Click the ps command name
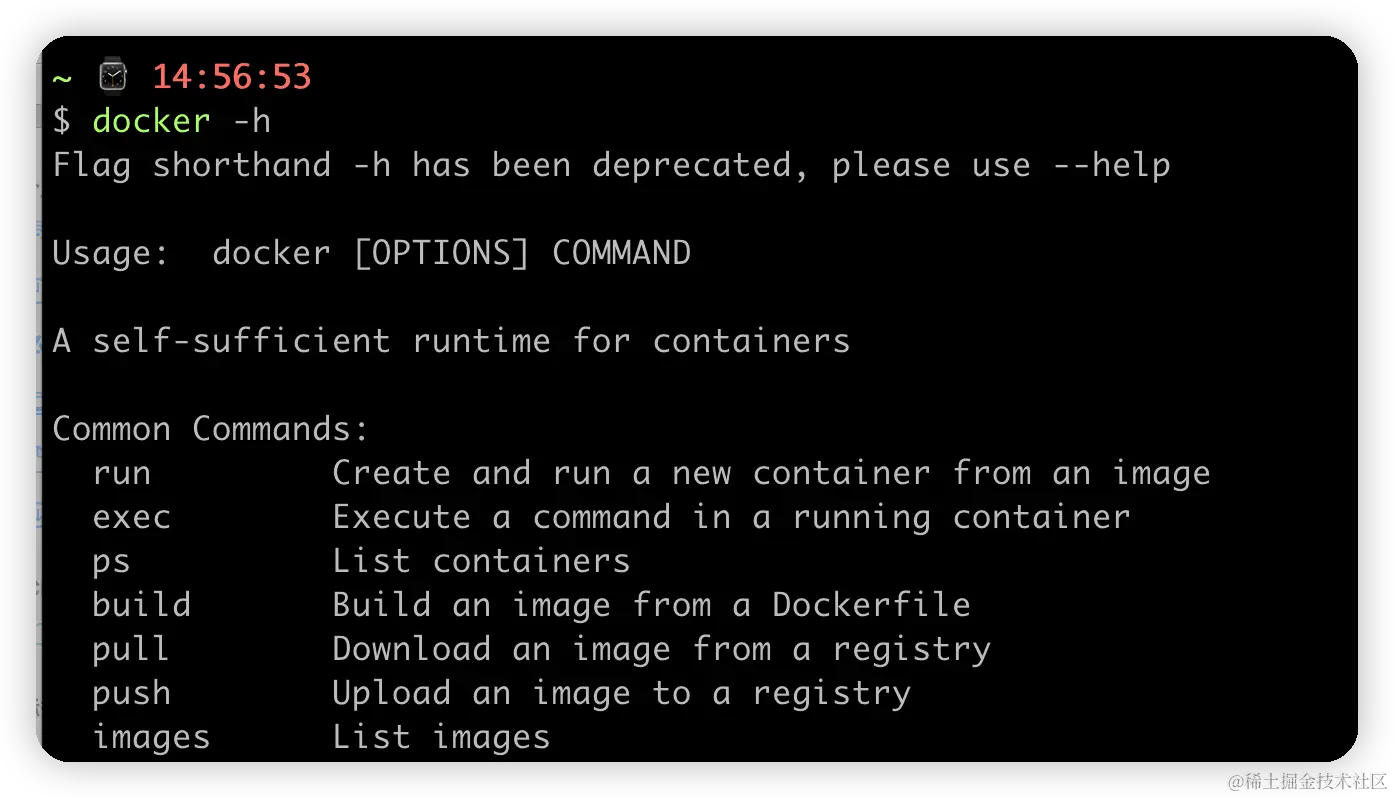1394x798 pixels. (111, 561)
